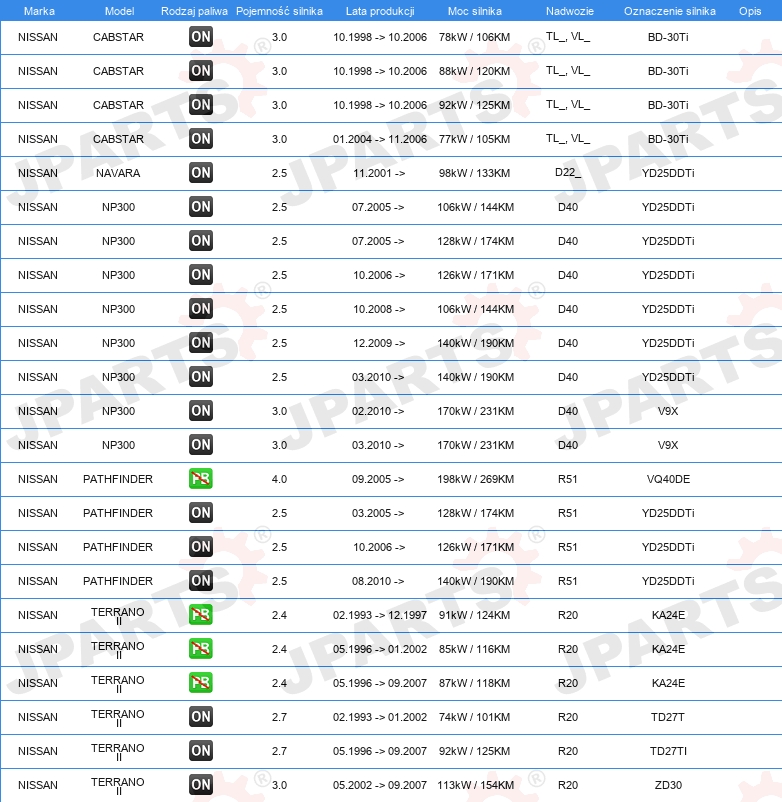Click the 77kW / 105KM power cell
Screen dimensions: 782x802
pyautogui.click(x=475, y=139)
